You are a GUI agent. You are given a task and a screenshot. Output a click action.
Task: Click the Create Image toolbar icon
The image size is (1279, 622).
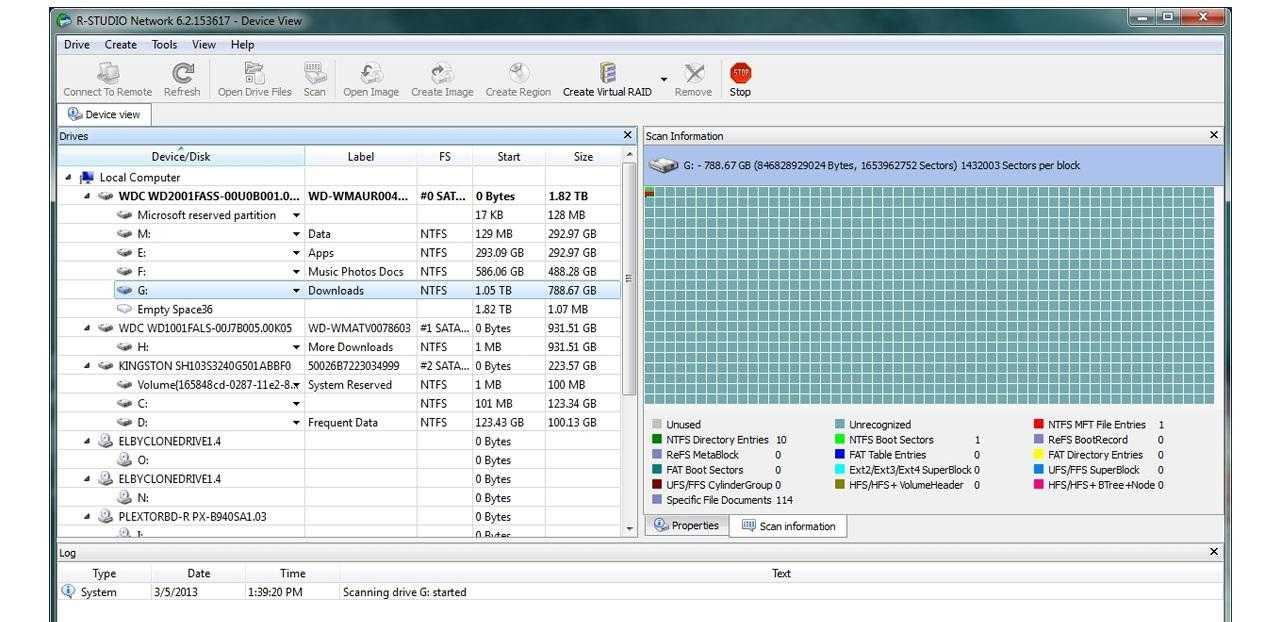[442, 74]
